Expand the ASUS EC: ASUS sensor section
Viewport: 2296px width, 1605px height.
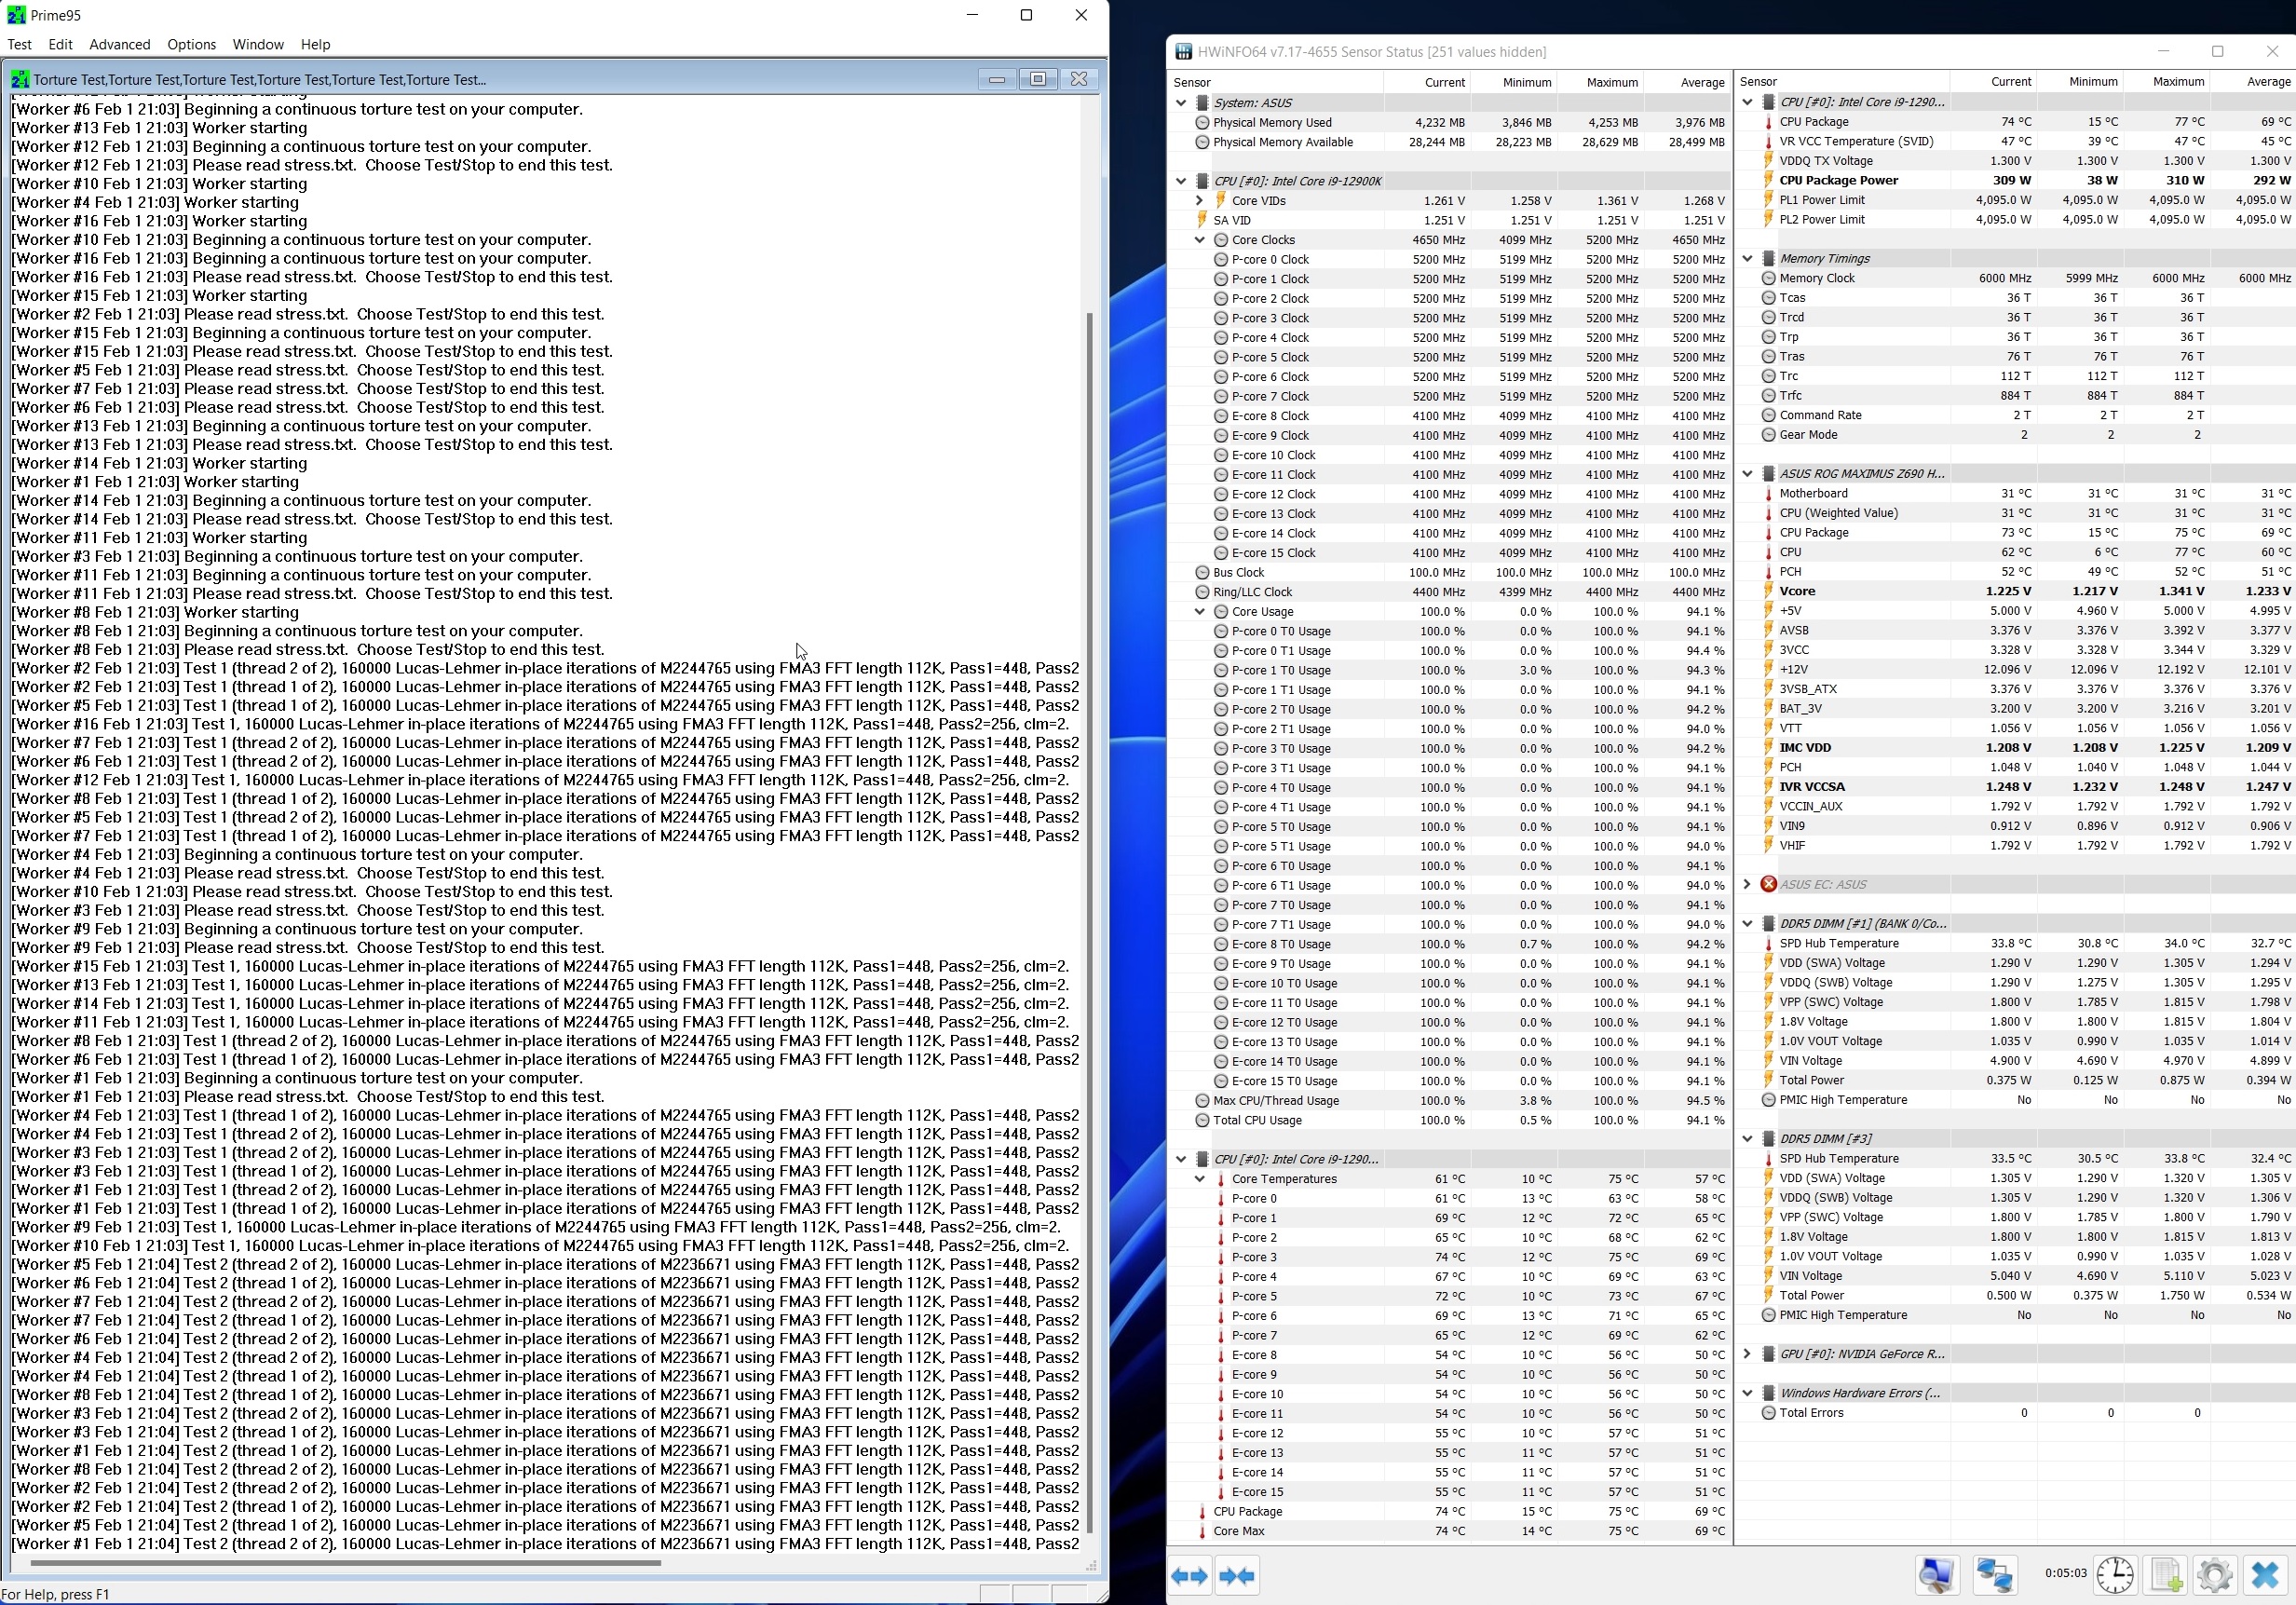(1747, 884)
